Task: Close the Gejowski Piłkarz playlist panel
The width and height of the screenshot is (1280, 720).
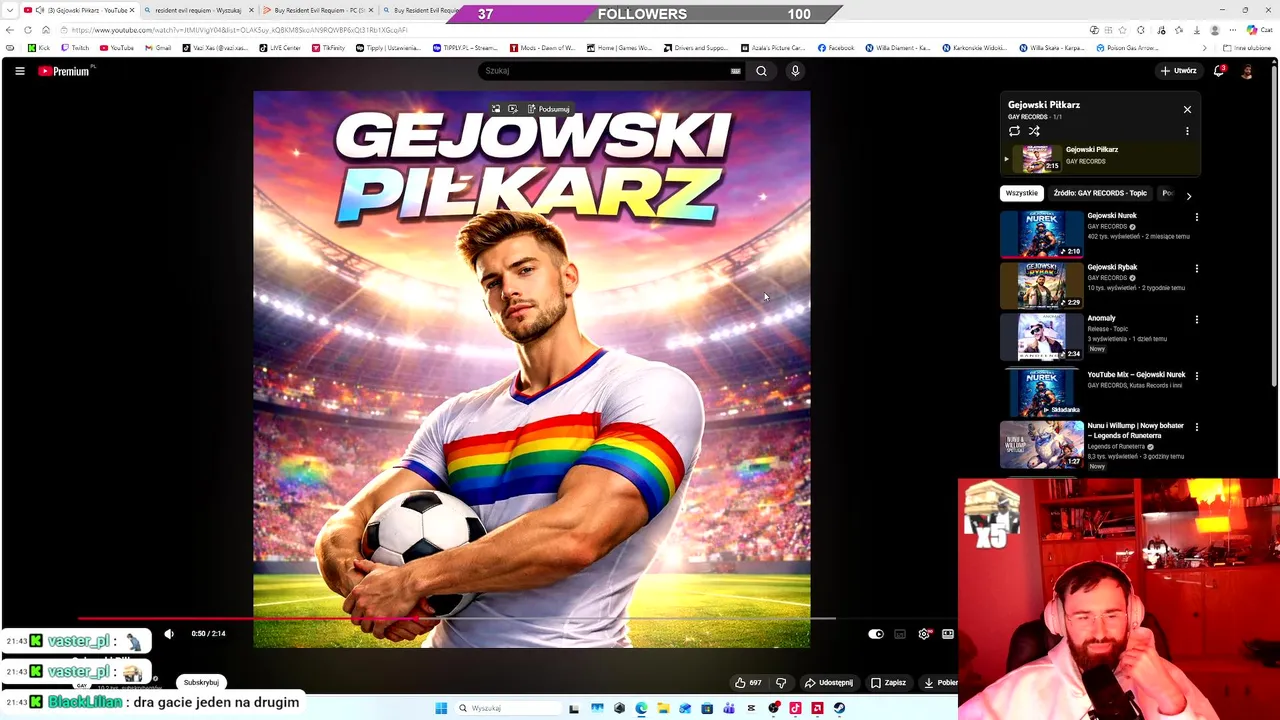Action: click(1187, 109)
